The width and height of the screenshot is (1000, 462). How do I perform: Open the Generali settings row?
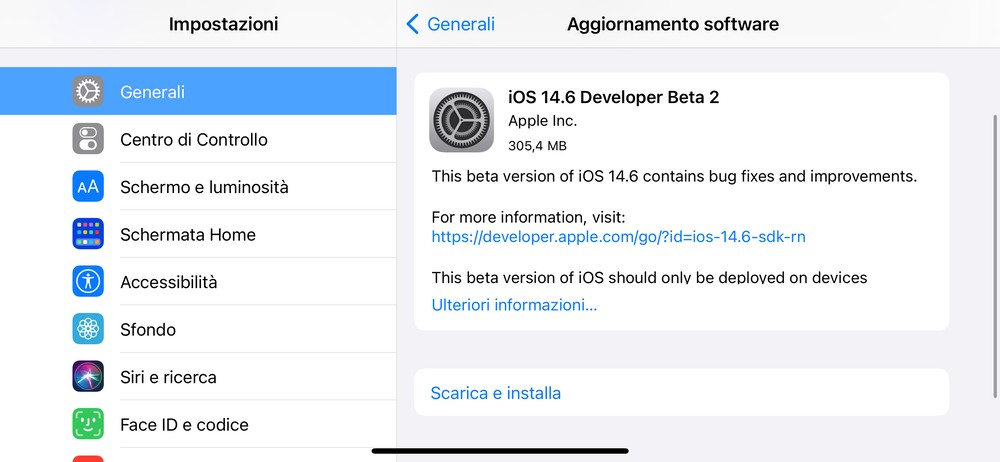click(198, 91)
